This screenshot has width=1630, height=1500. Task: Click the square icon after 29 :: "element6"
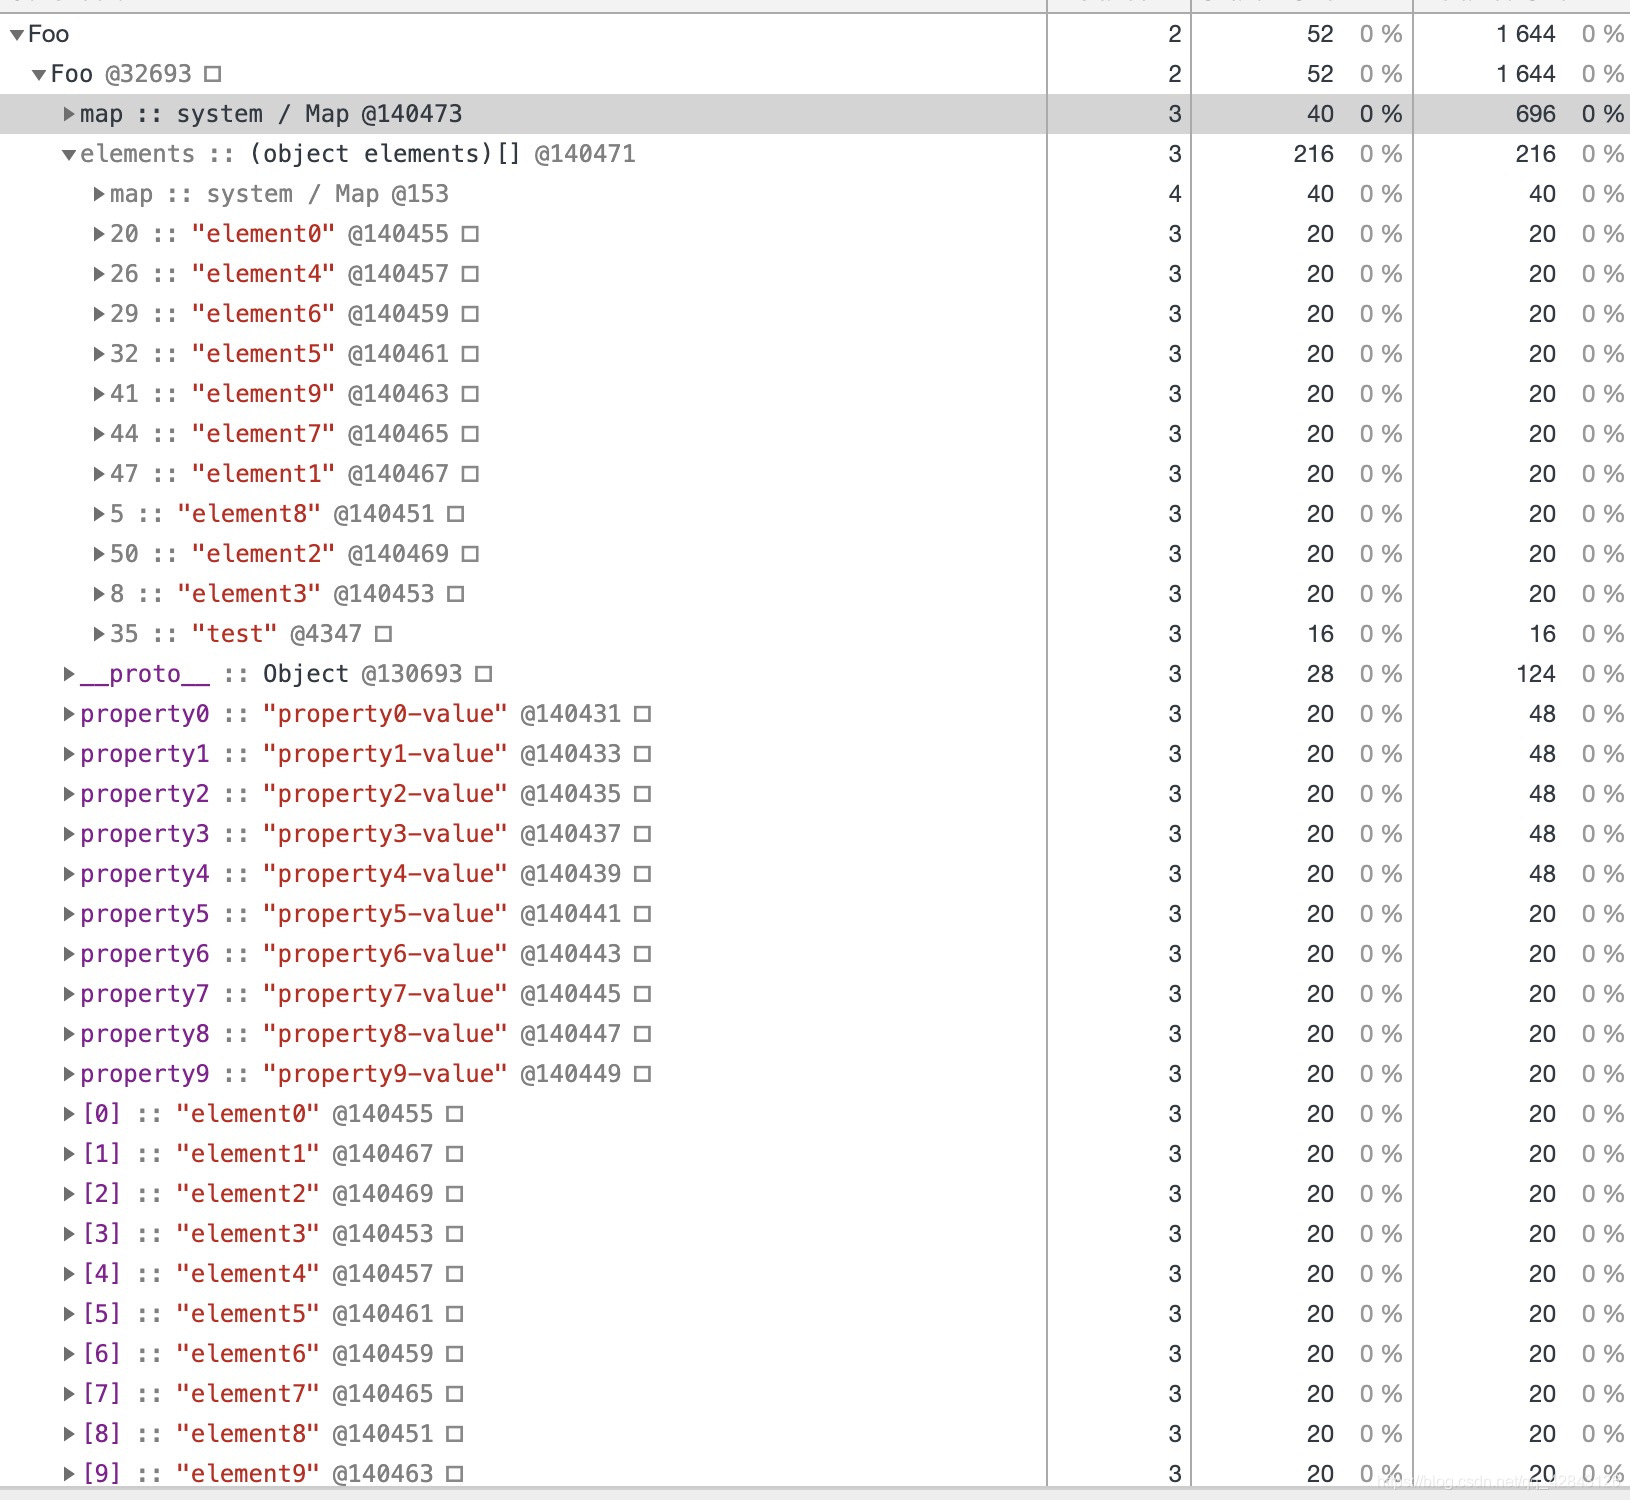click(470, 314)
